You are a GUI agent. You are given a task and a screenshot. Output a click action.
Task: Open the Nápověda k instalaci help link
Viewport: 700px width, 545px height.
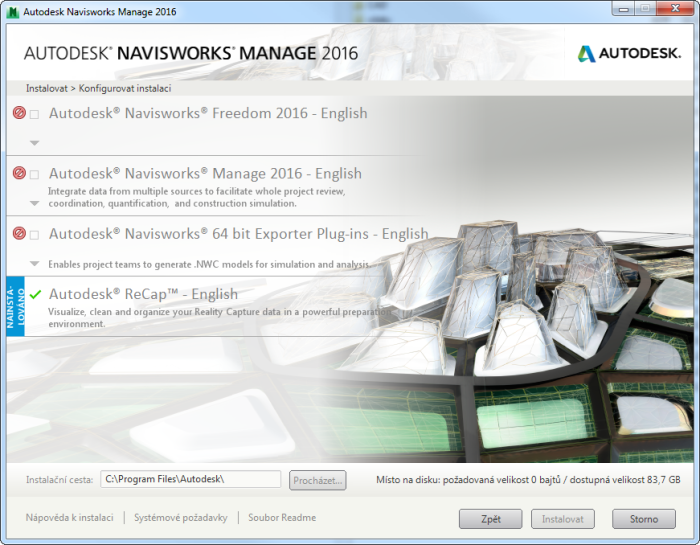coord(69,518)
